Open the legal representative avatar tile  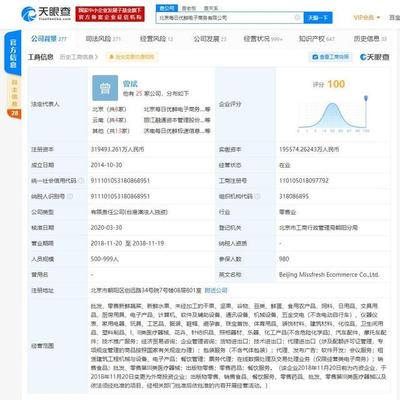[x=105, y=88]
